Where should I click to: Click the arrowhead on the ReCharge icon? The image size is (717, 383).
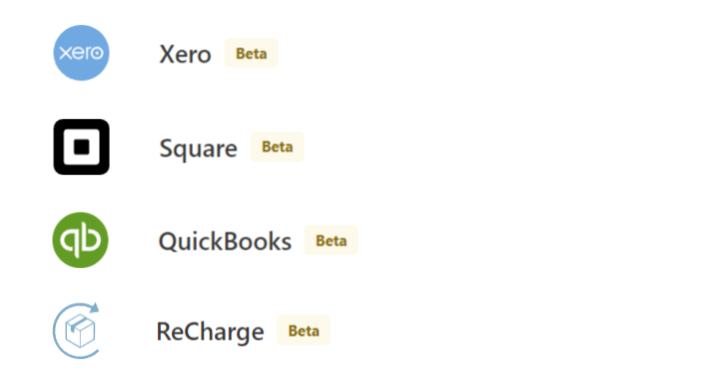point(93,307)
